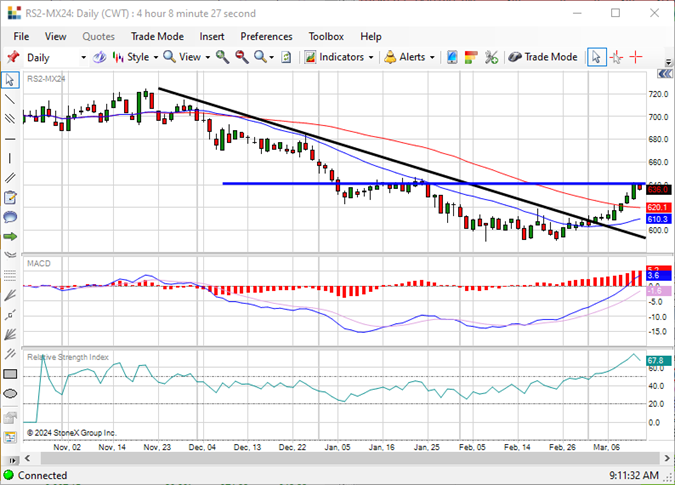Open the Trade Mode menu

point(157,37)
